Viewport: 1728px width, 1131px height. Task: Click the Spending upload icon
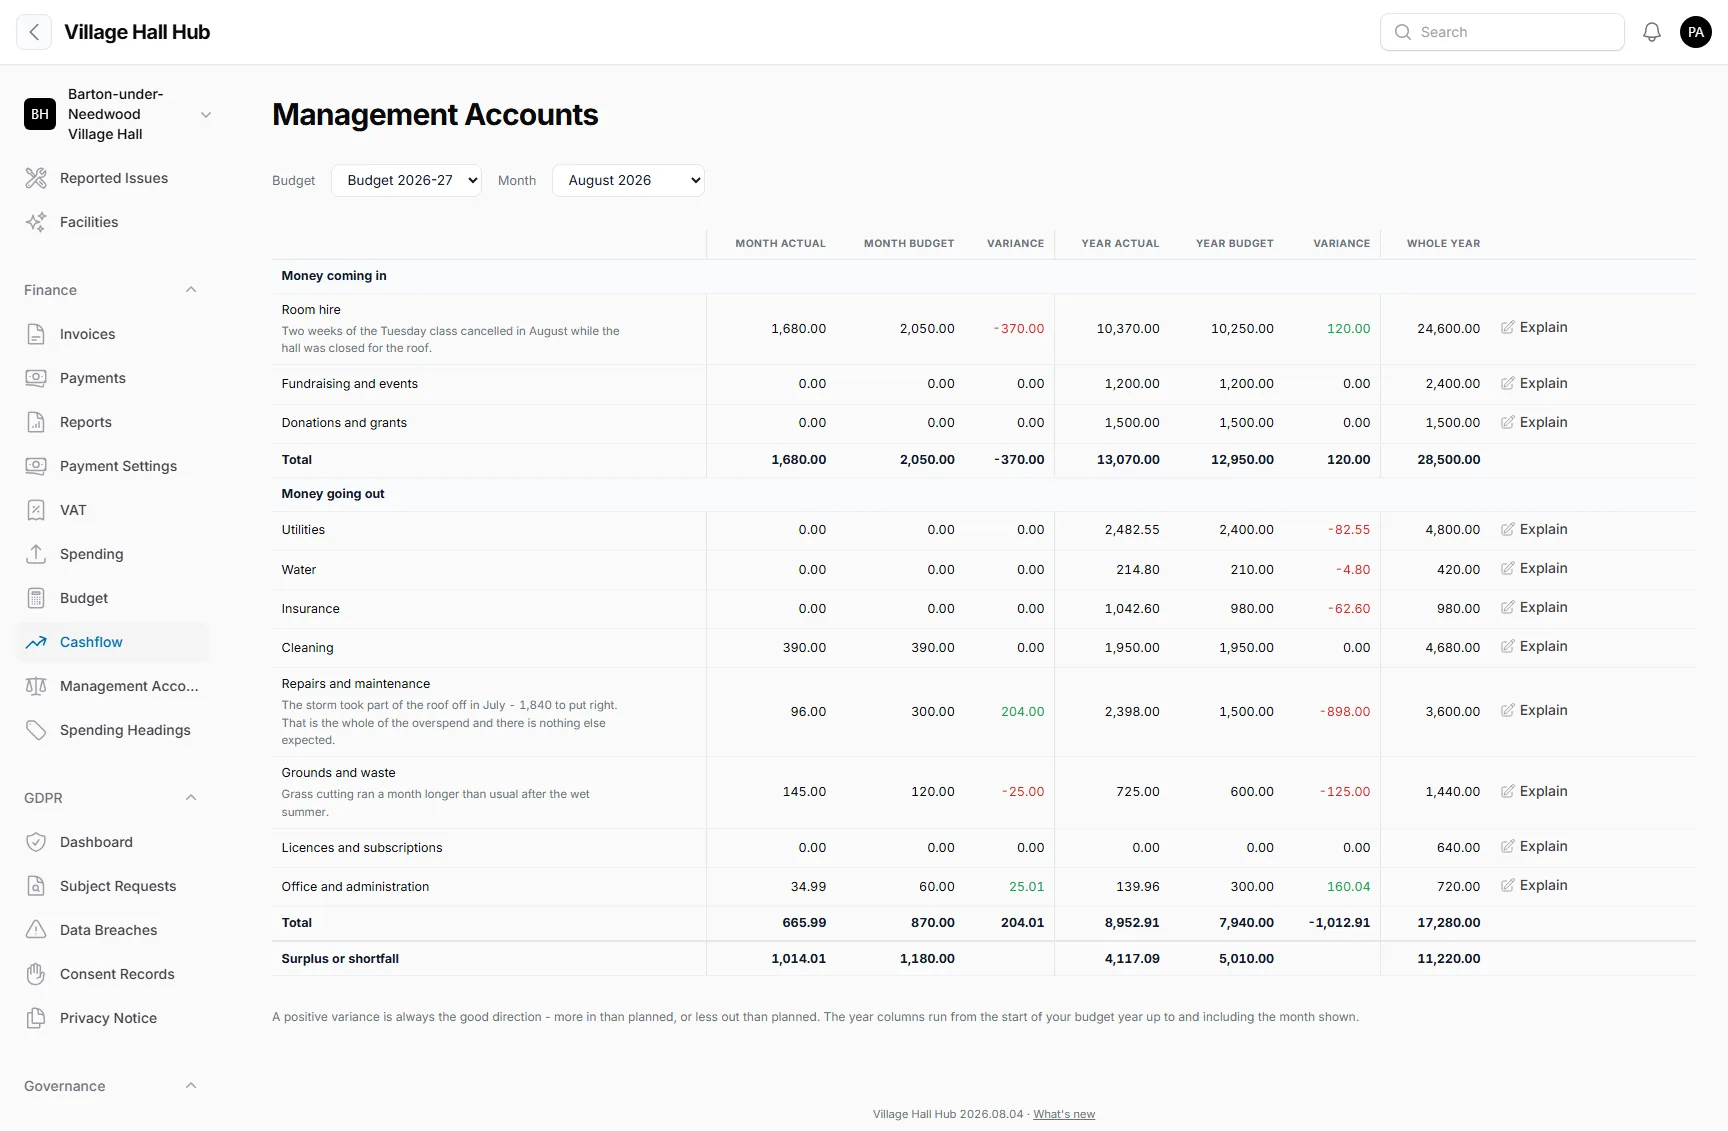click(36, 554)
